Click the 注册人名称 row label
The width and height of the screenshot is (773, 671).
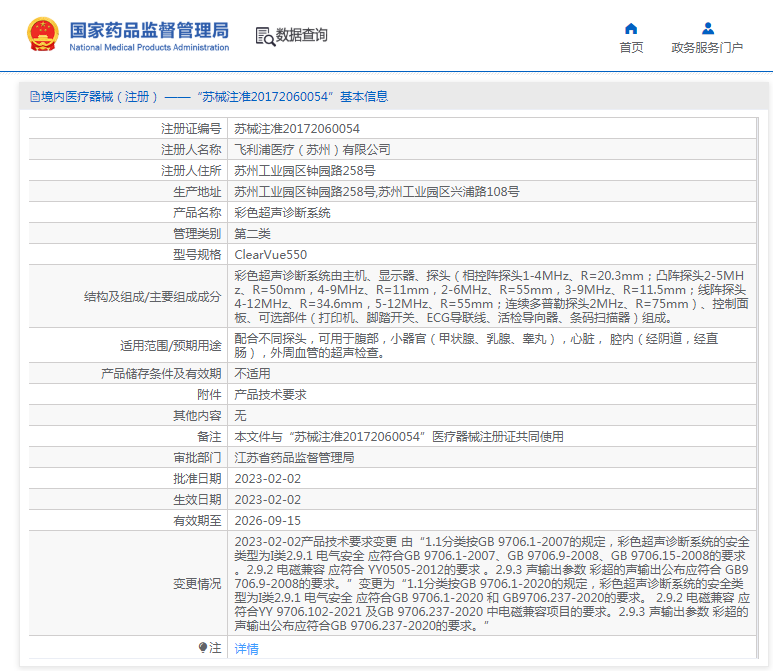(191, 149)
